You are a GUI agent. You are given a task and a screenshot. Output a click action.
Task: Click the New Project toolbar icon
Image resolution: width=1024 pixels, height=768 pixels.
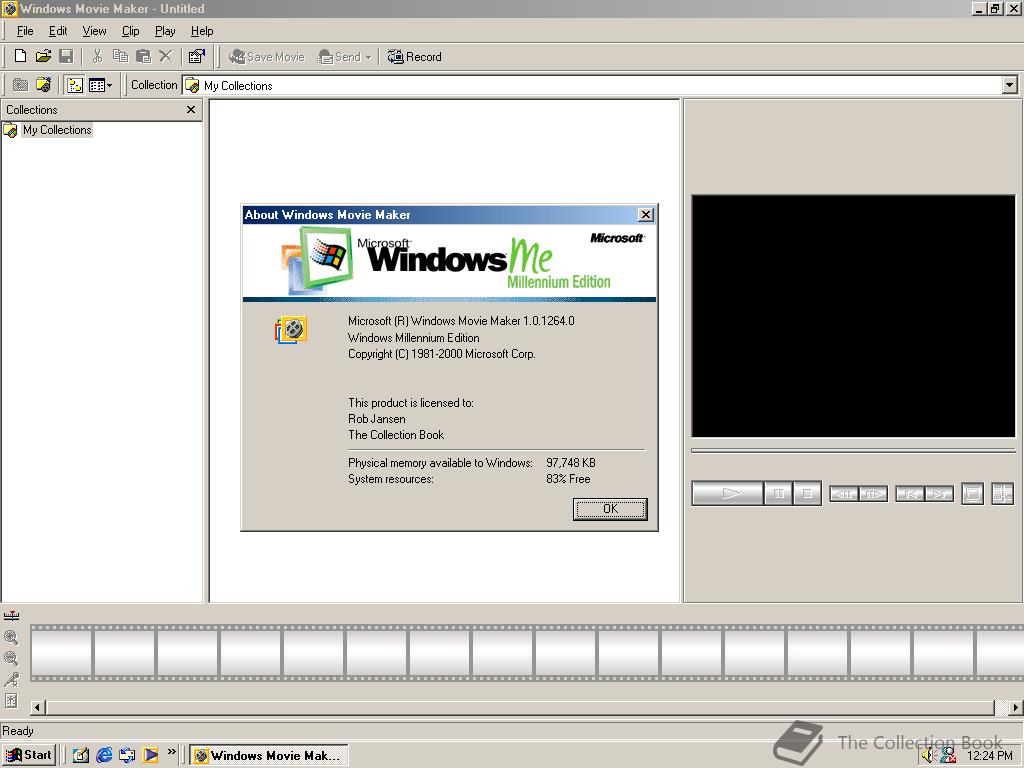(x=20, y=56)
